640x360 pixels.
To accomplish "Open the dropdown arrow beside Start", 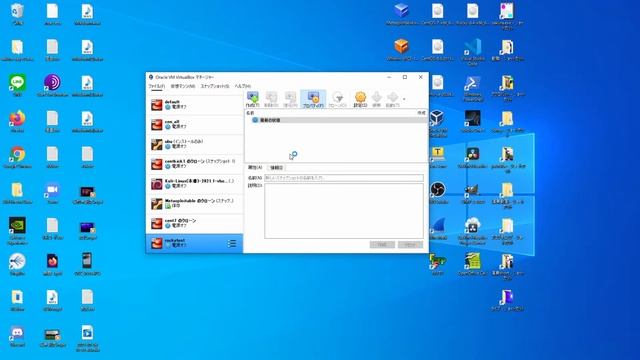I will (x=404, y=99).
